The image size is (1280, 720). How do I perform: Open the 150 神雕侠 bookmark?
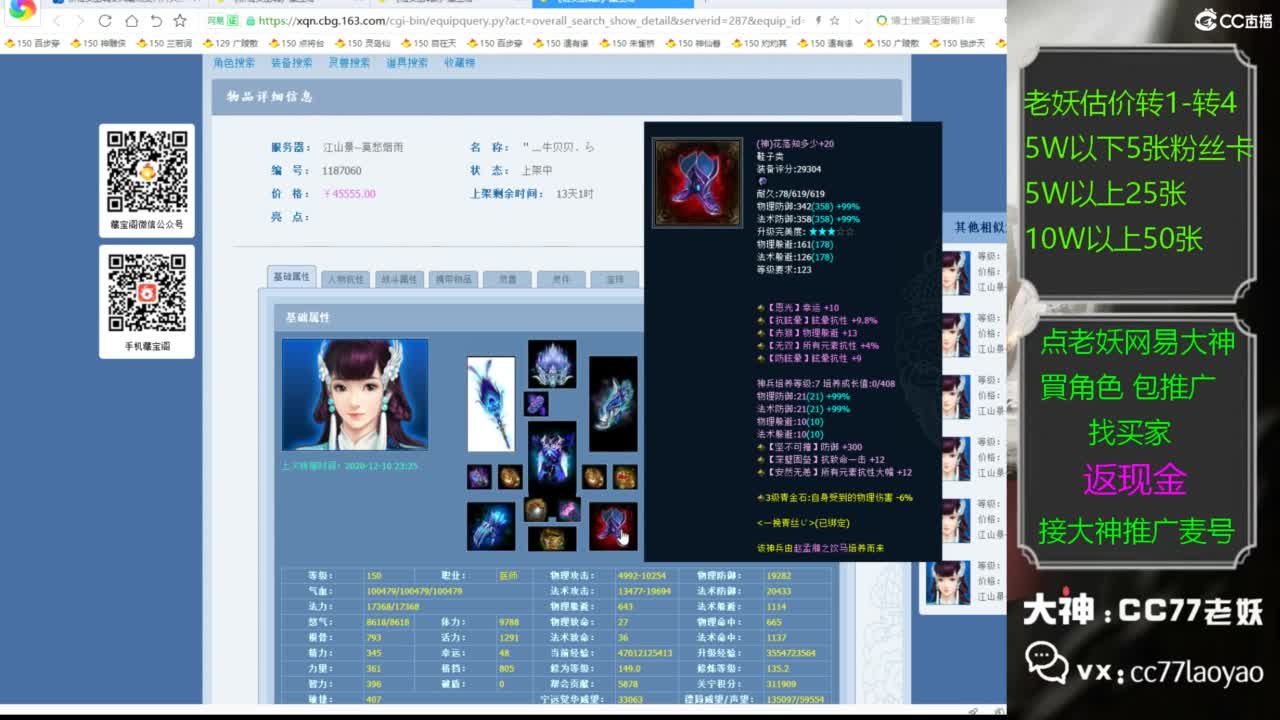point(97,44)
